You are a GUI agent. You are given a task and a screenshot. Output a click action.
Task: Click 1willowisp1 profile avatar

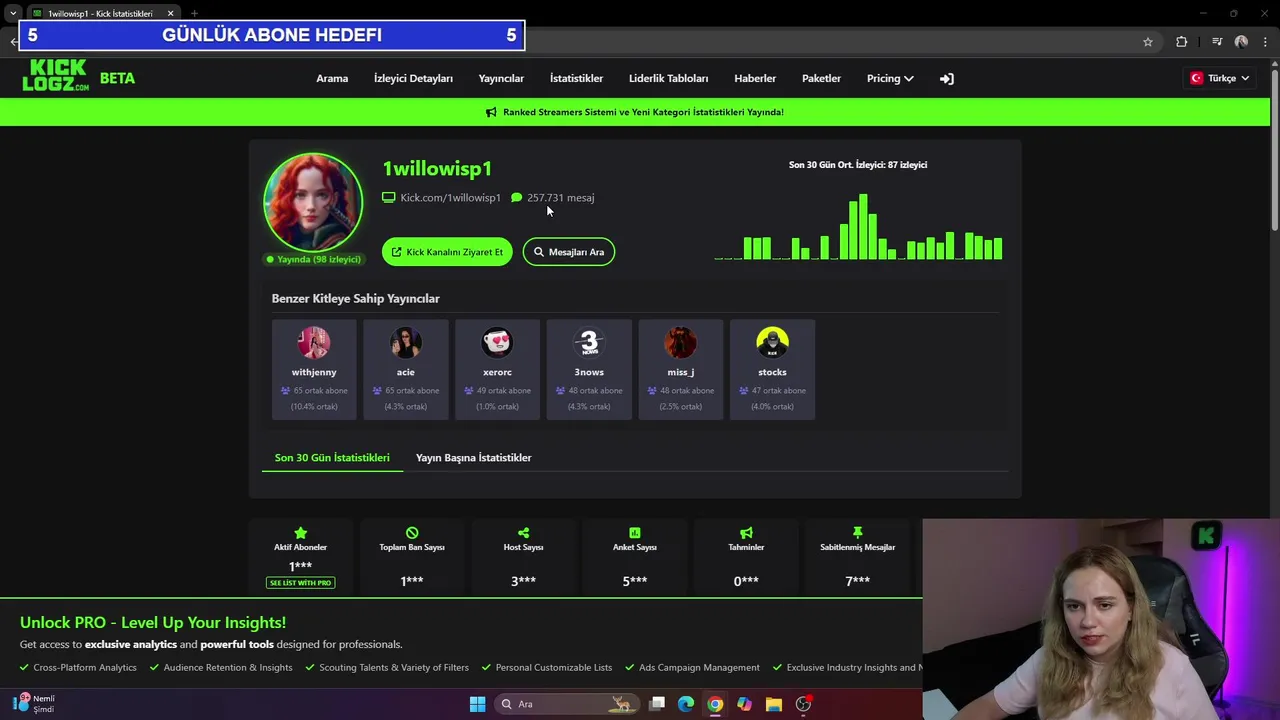[313, 202]
